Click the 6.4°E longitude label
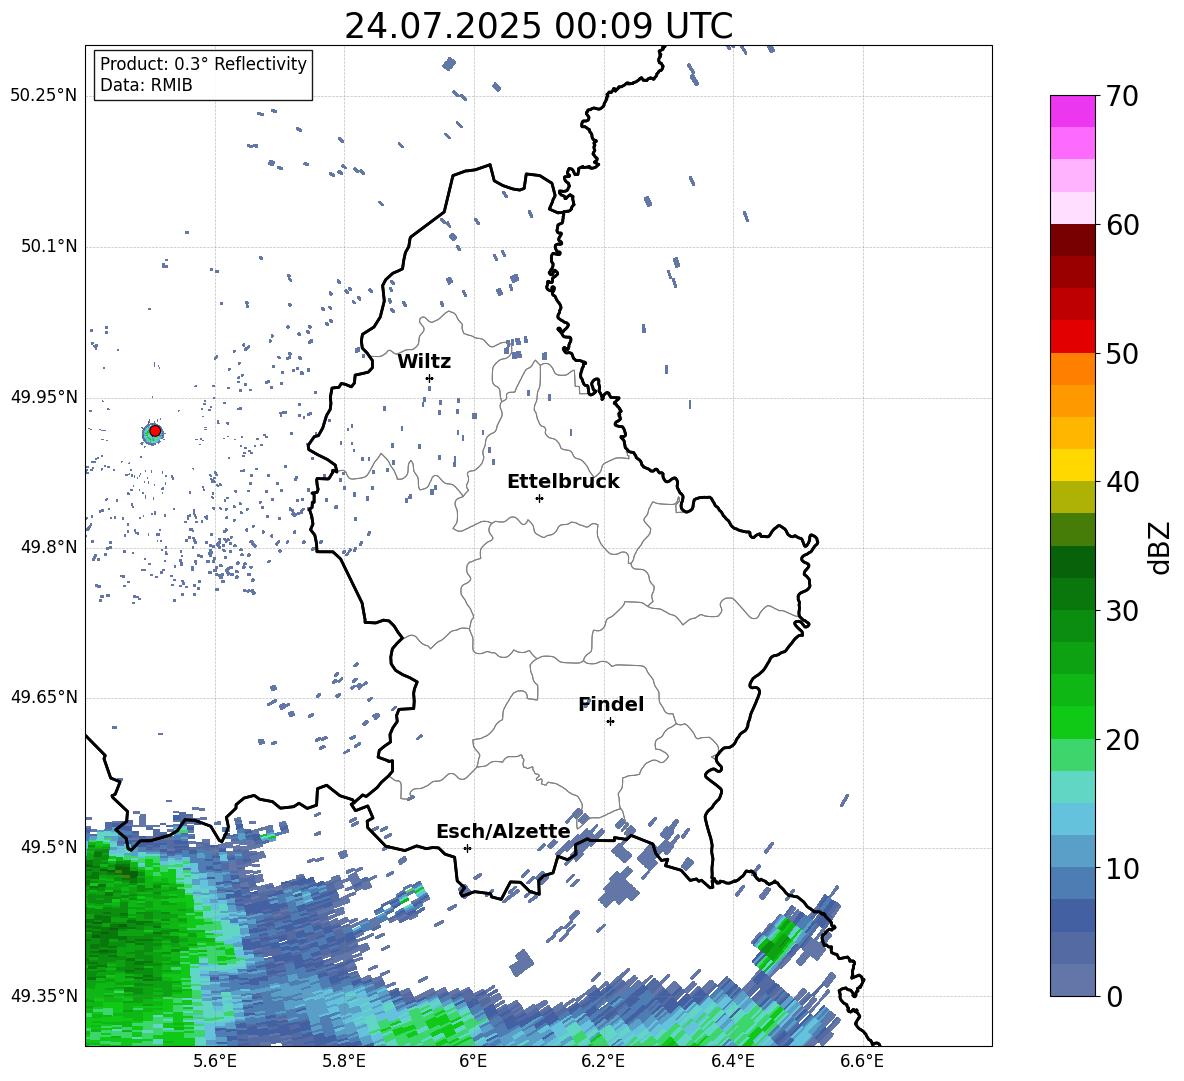The height and width of the screenshot is (1081, 1184). pyautogui.click(x=732, y=1061)
